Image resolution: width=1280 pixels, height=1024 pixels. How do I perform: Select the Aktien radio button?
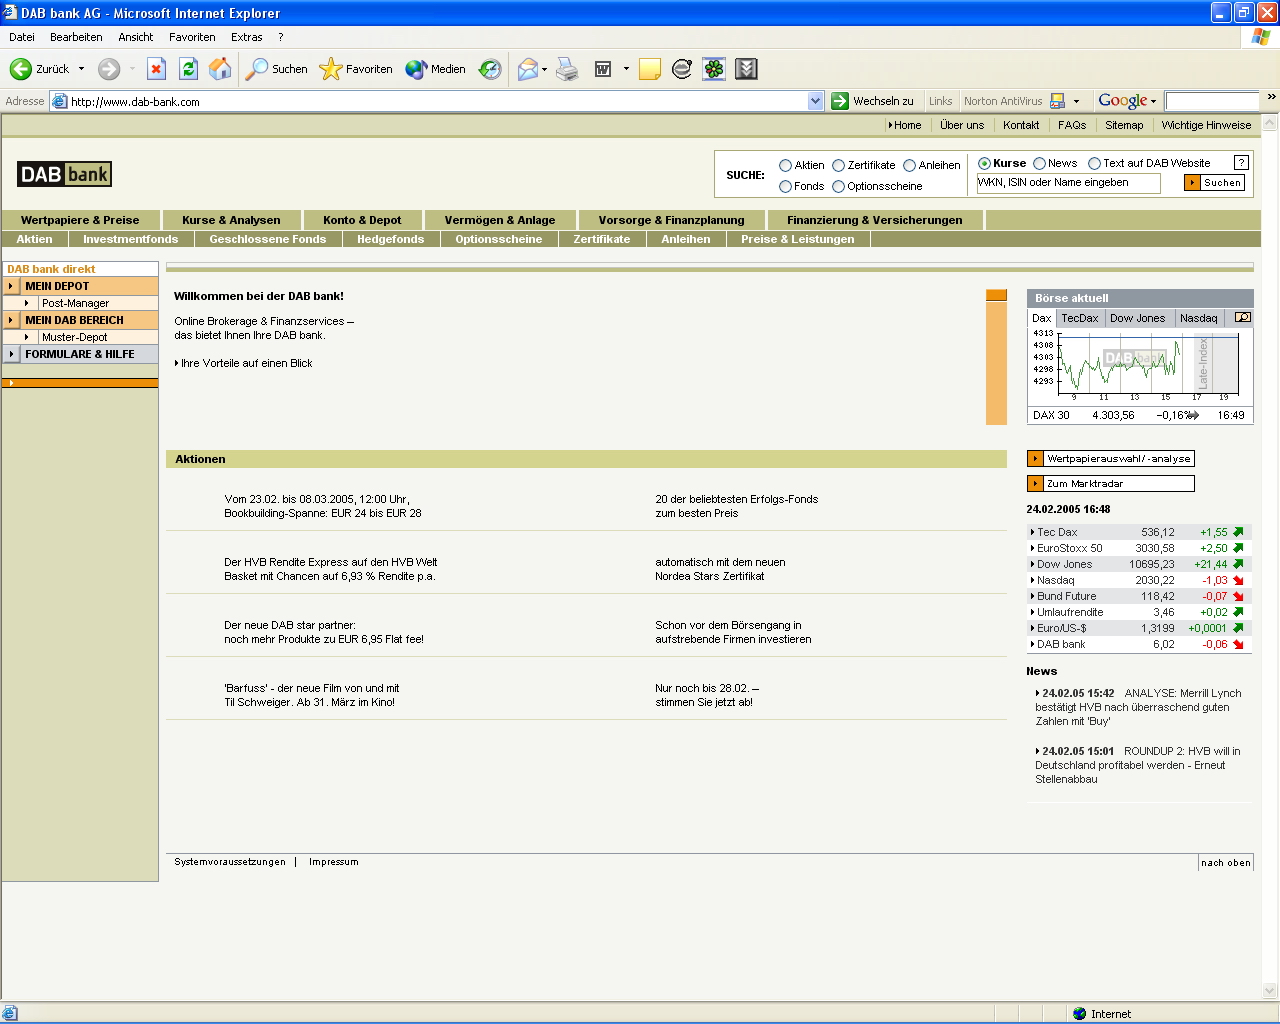[x=785, y=166]
